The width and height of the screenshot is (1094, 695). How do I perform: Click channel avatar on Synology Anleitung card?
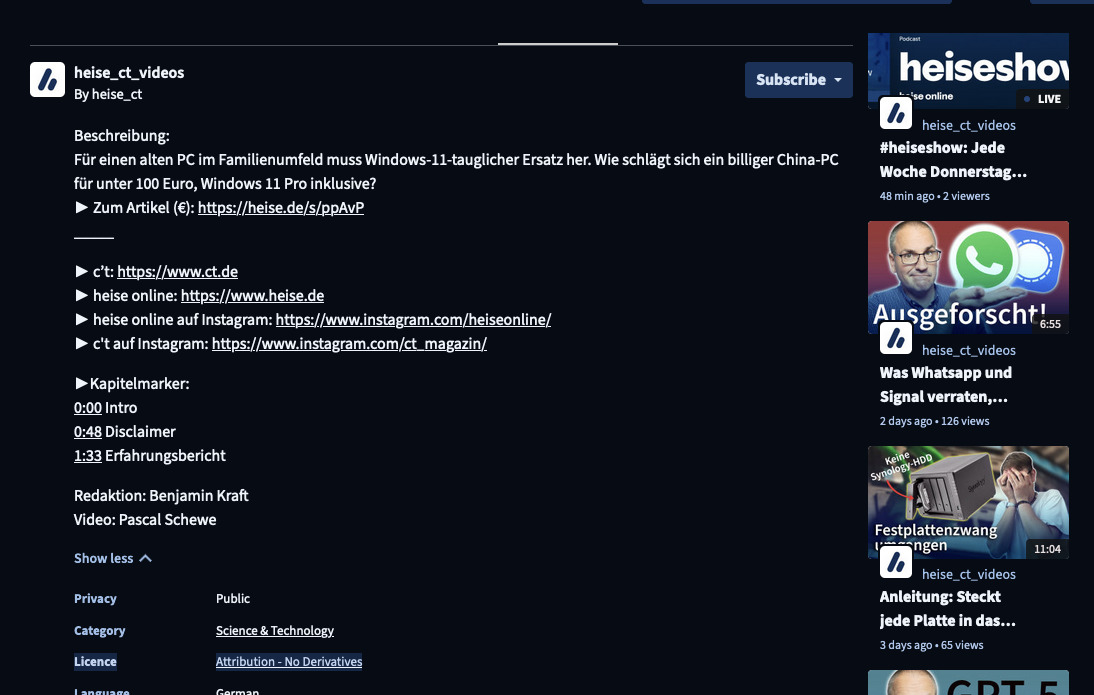pos(896,562)
